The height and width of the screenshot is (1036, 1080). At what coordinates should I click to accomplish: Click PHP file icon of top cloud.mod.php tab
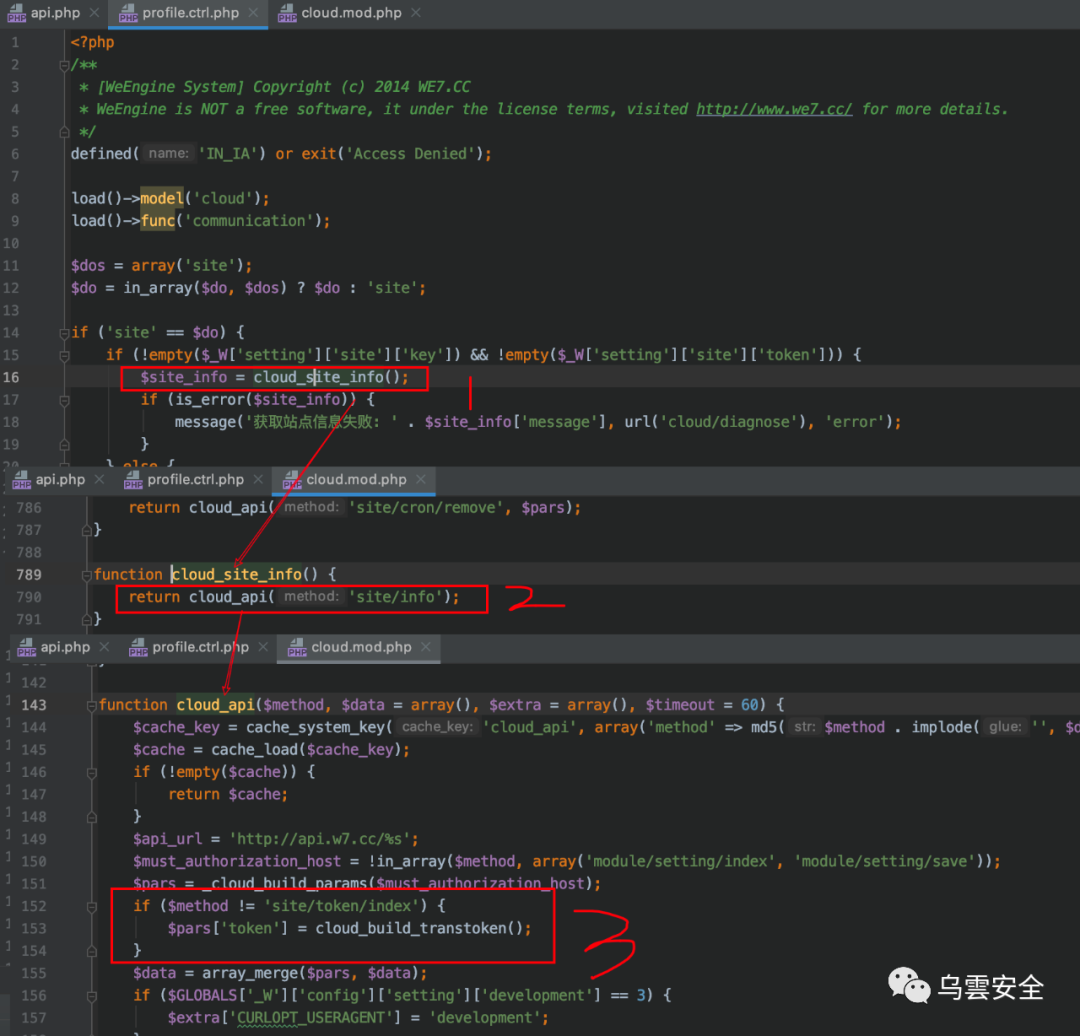(x=287, y=14)
